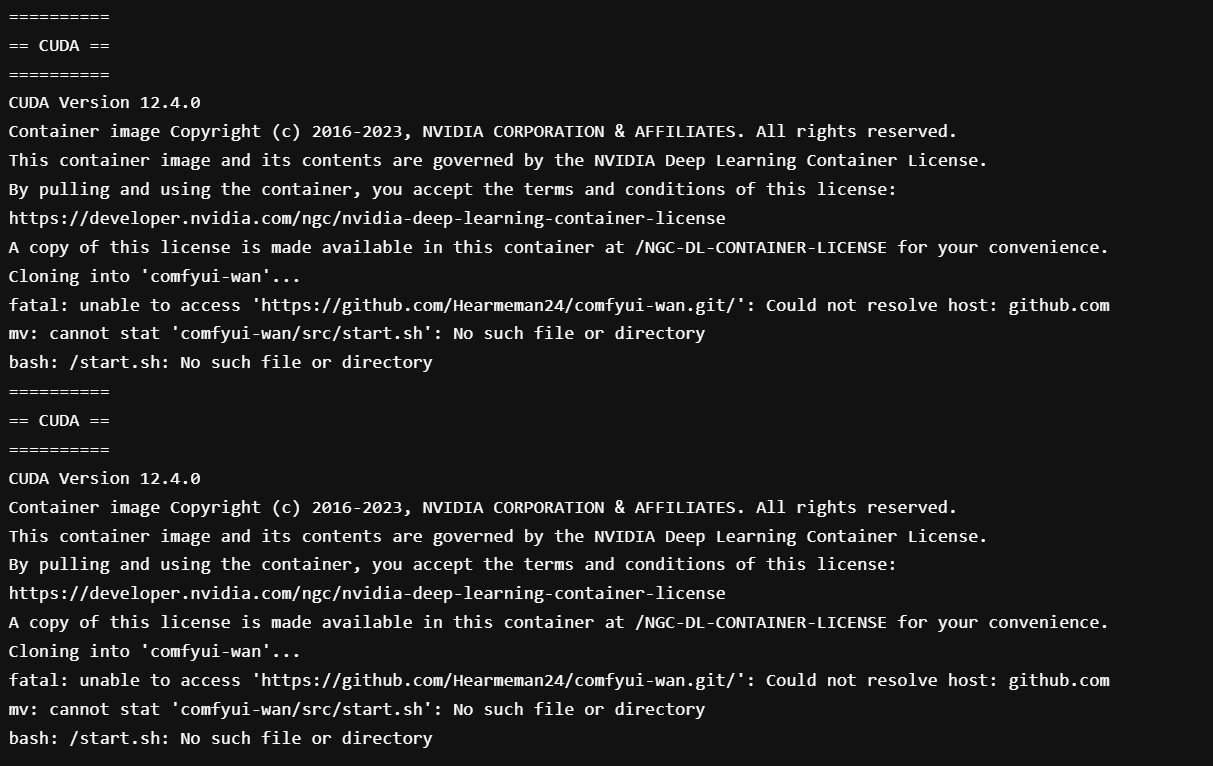1213x766 pixels.
Task: Click the first "/NGC-DL-CONTAINER-LICENSE" path text
Action: pos(760,247)
